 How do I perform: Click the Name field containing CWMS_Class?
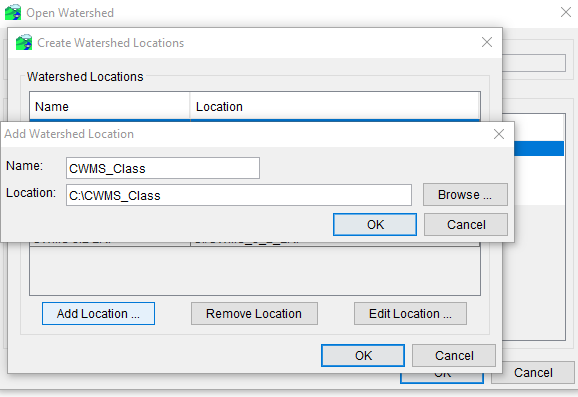[x=163, y=168]
